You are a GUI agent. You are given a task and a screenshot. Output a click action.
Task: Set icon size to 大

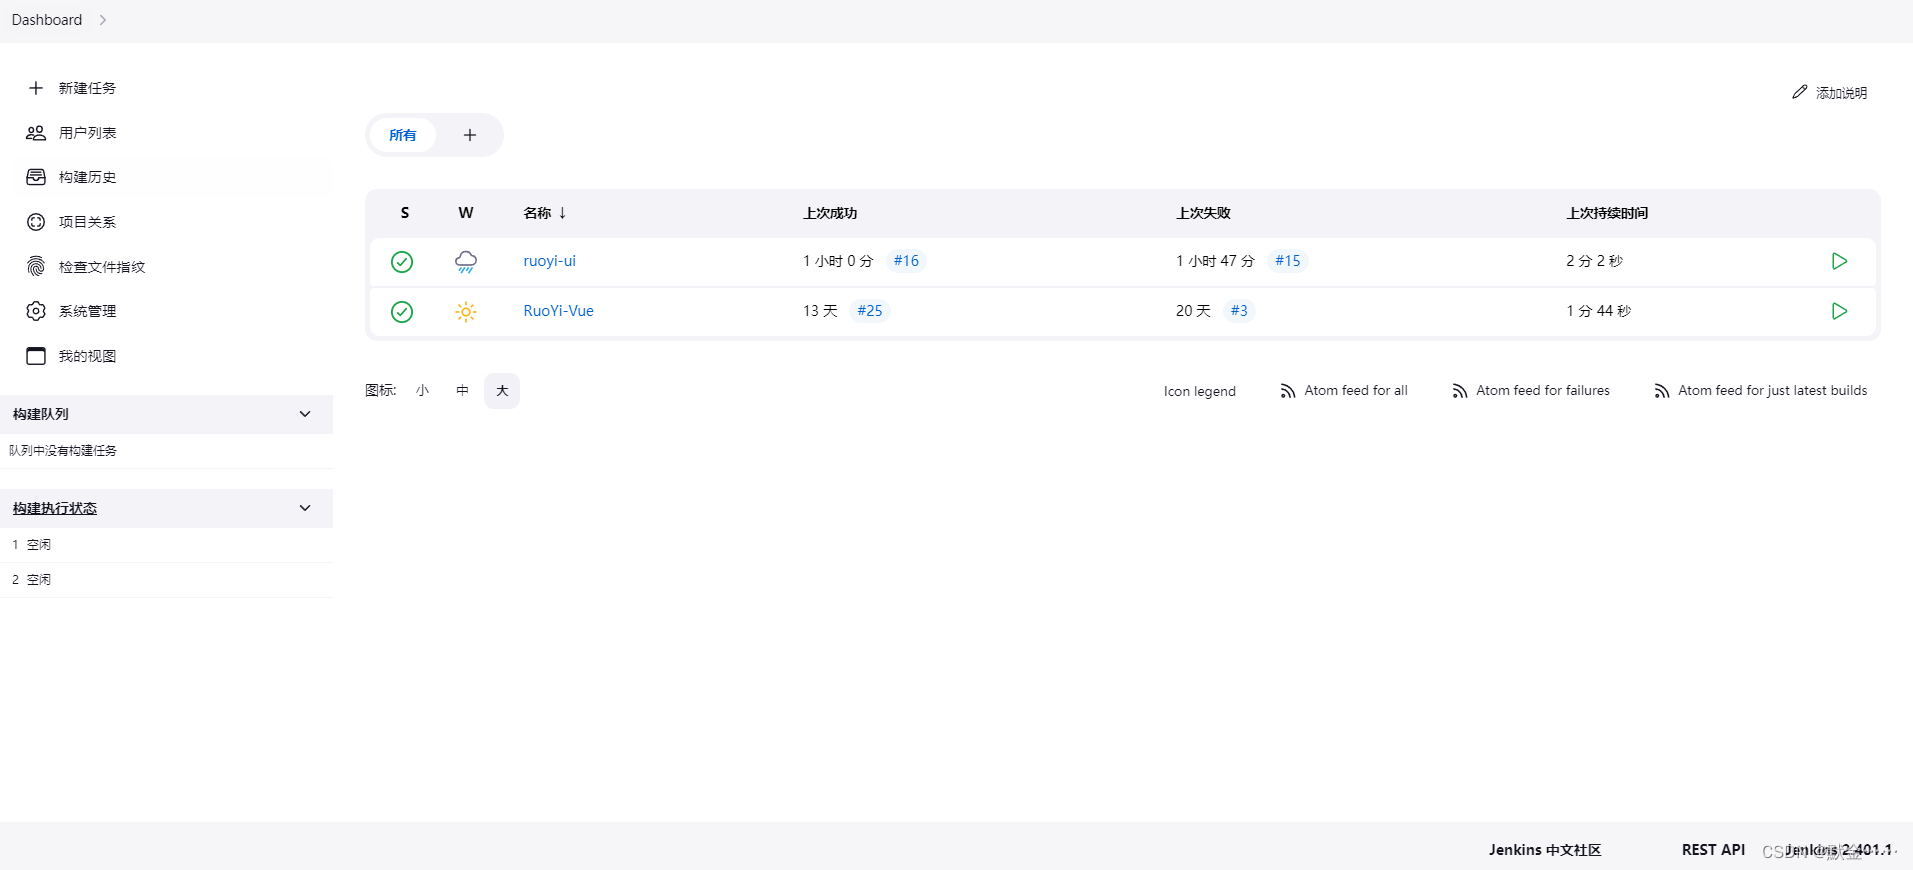pyautogui.click(x=502, y=391)
